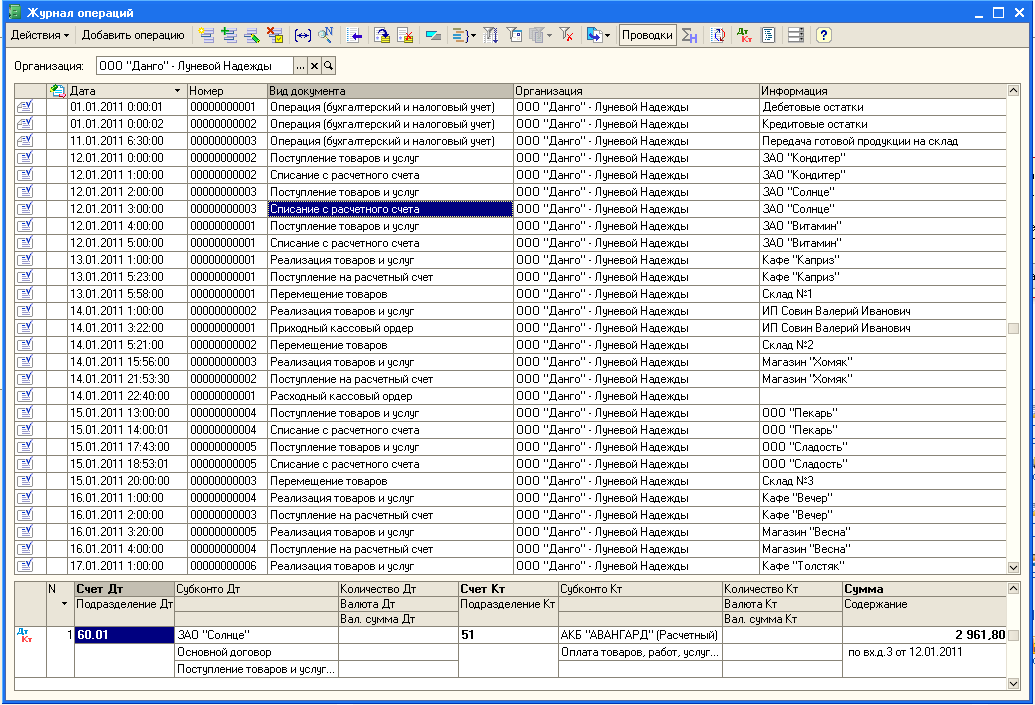
Task: Toggle the Проводки button
Action: click(x=647, y=35)
